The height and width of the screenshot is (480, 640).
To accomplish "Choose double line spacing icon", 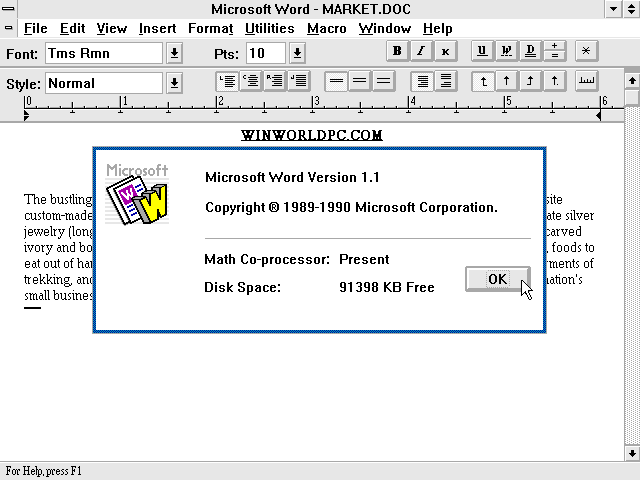I will coord(384,81).
